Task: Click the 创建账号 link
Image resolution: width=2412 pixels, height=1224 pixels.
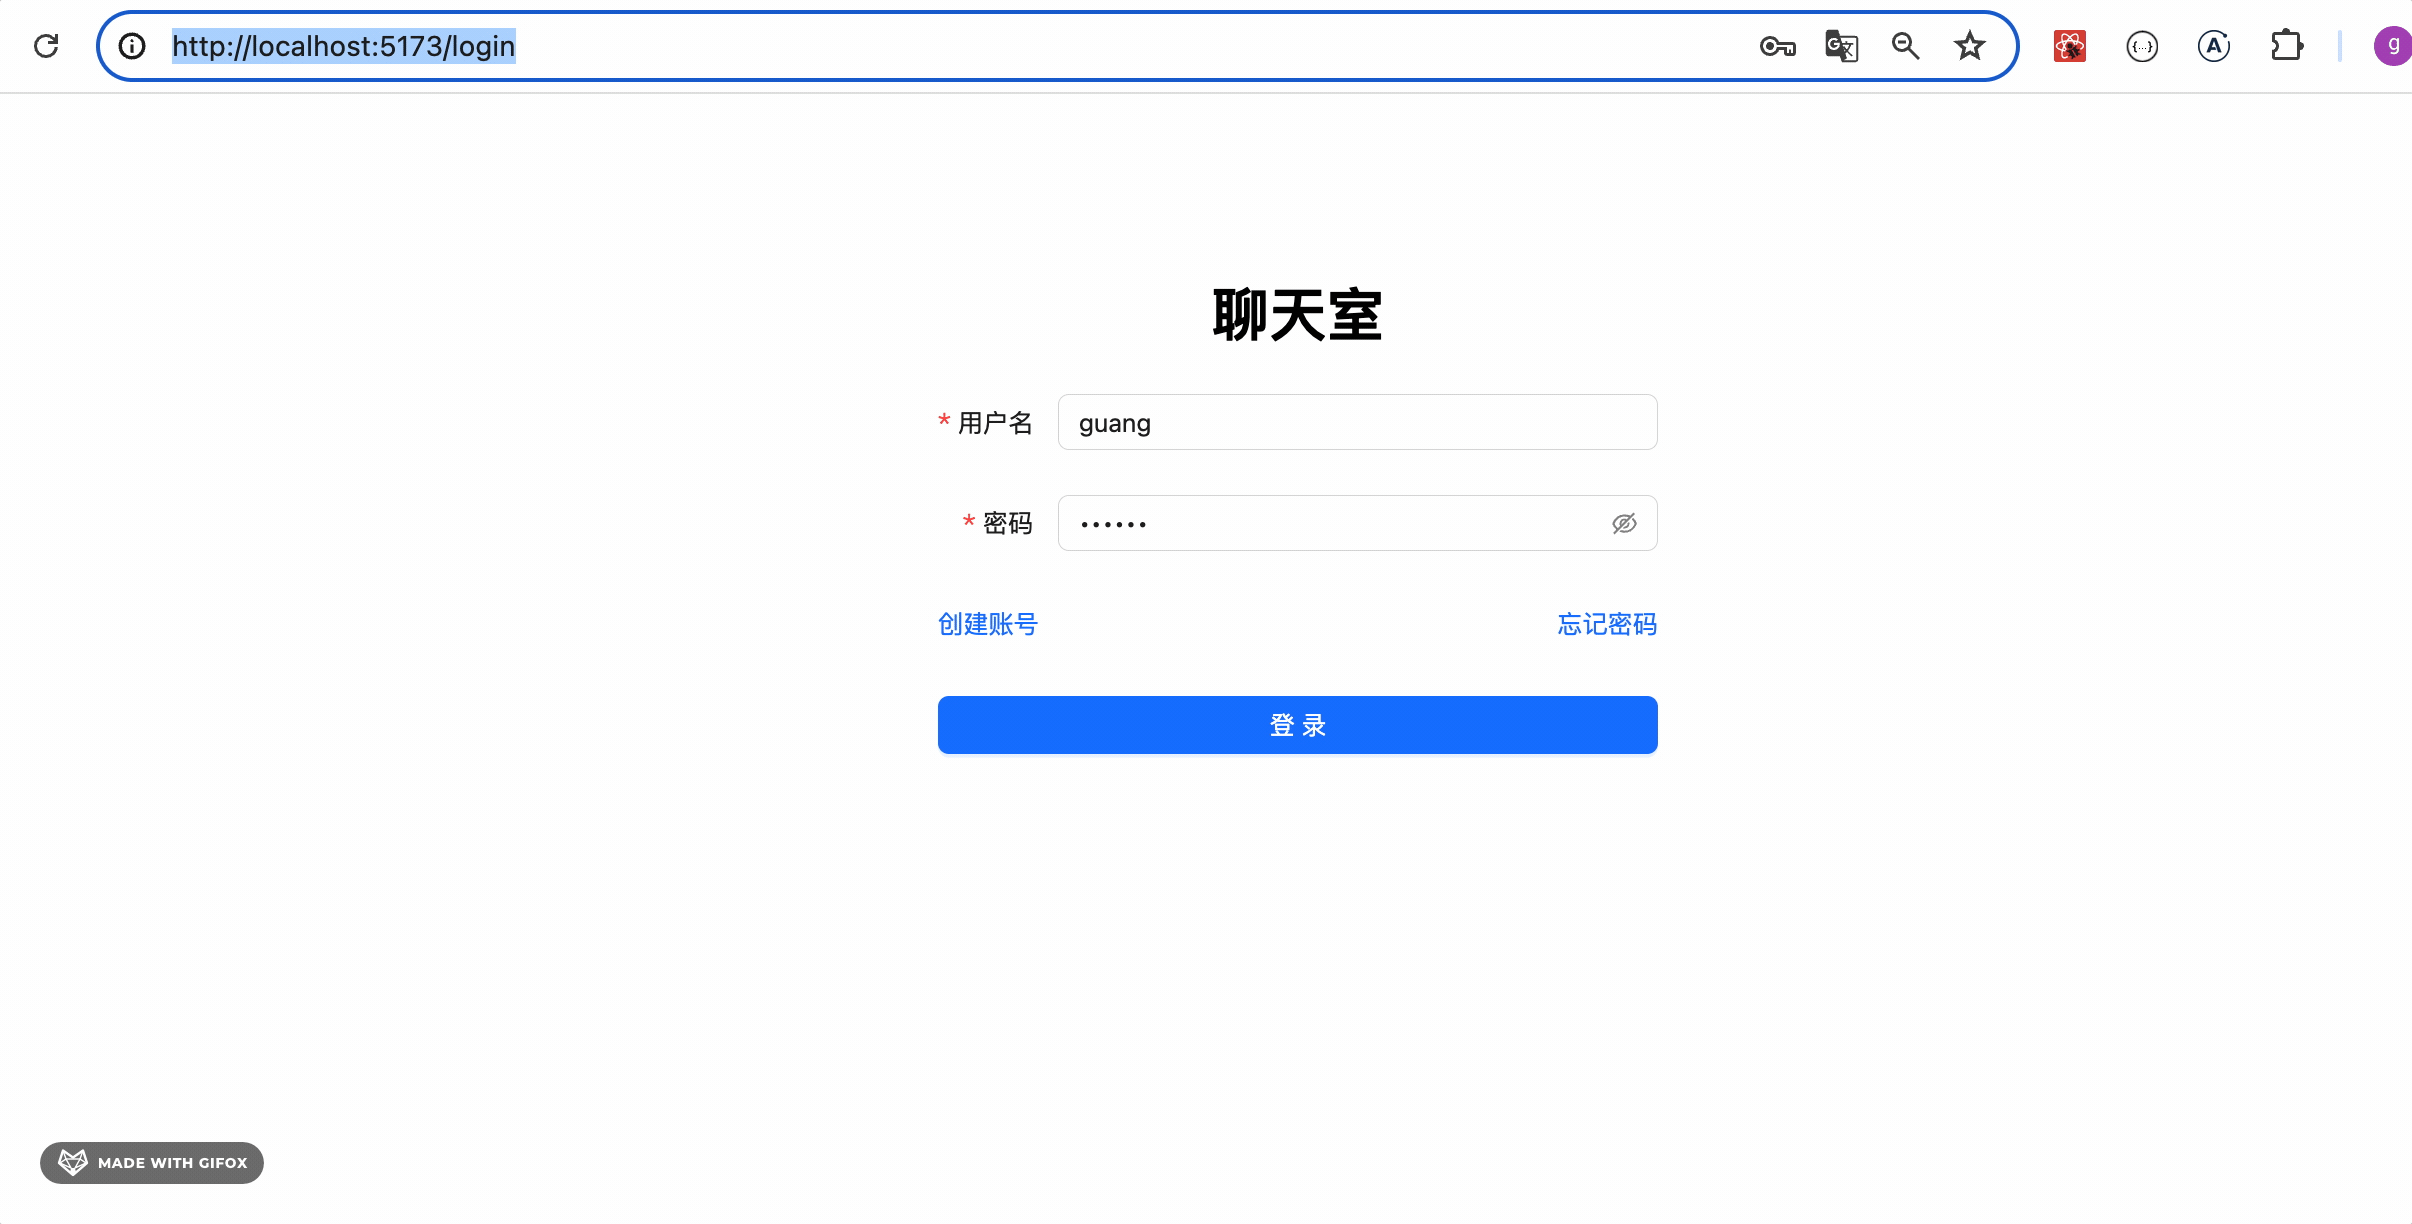Action: click(988, 624)
